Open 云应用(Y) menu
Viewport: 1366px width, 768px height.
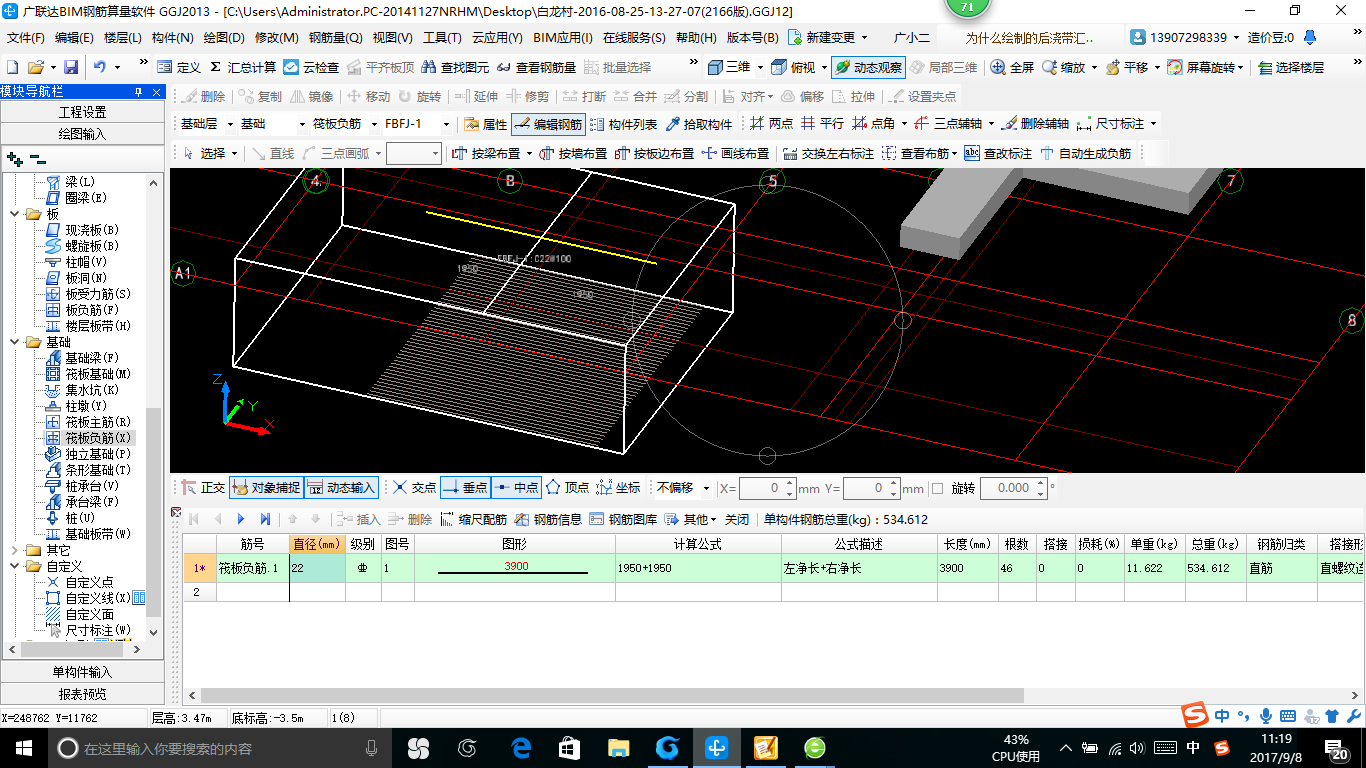tap(497, 38)
